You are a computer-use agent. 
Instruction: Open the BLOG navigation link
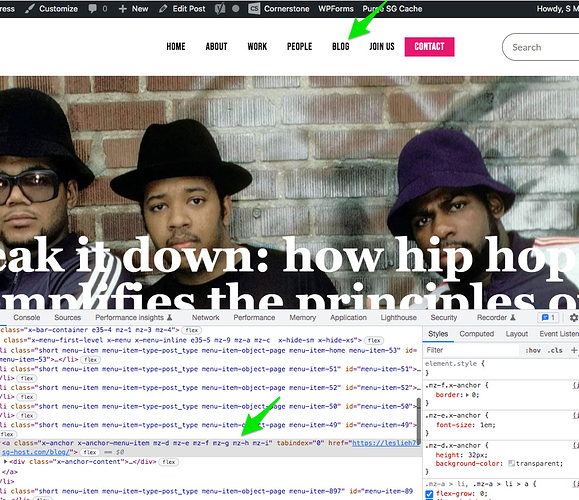coord(340,47)
